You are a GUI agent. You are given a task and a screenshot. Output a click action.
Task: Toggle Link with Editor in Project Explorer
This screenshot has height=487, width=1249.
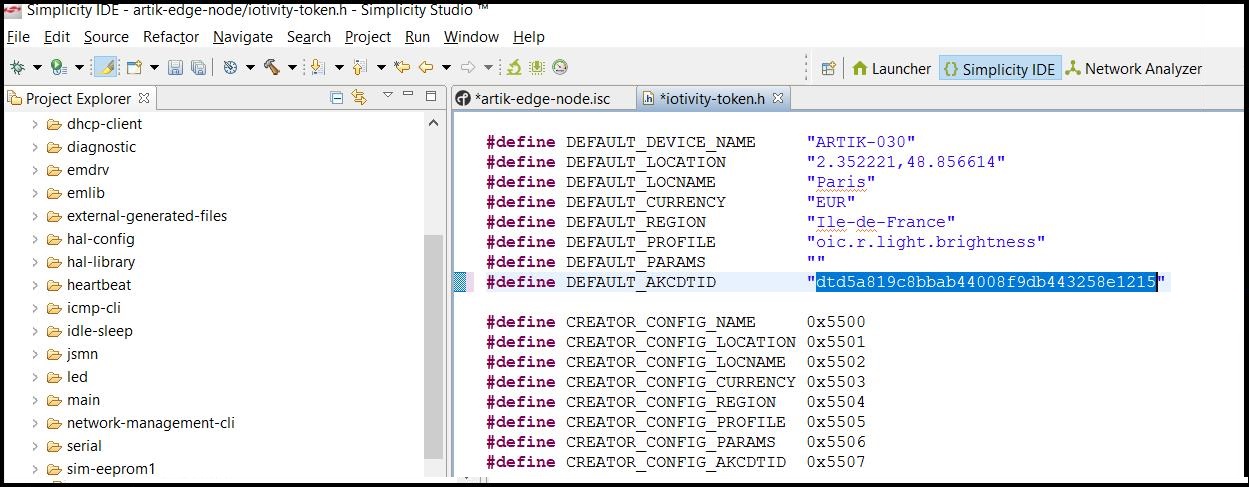pyautogui.click(x=359, y=97)
